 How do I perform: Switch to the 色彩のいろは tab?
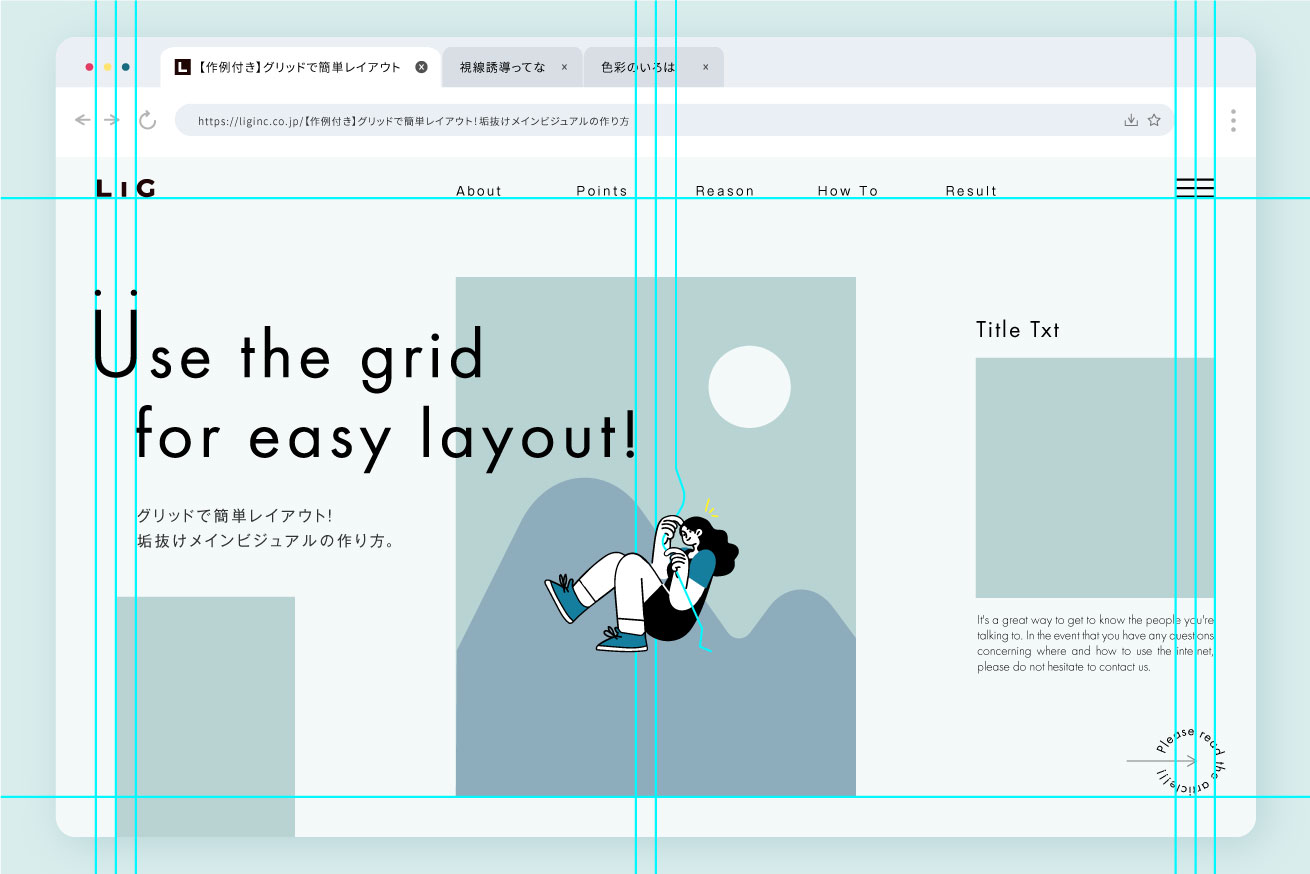638,67
